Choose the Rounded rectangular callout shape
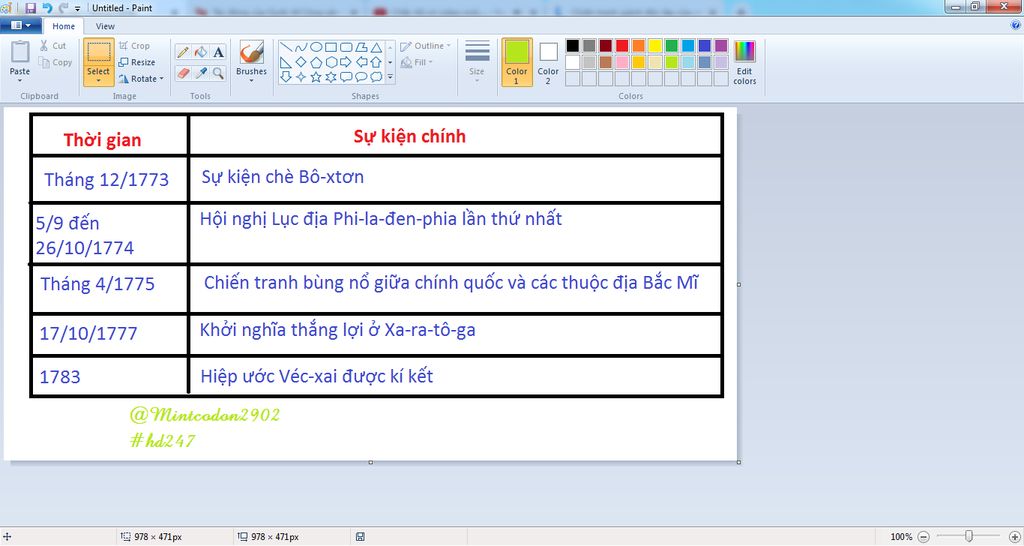This screenshot has width=1024, height=546. coord(346,77)
